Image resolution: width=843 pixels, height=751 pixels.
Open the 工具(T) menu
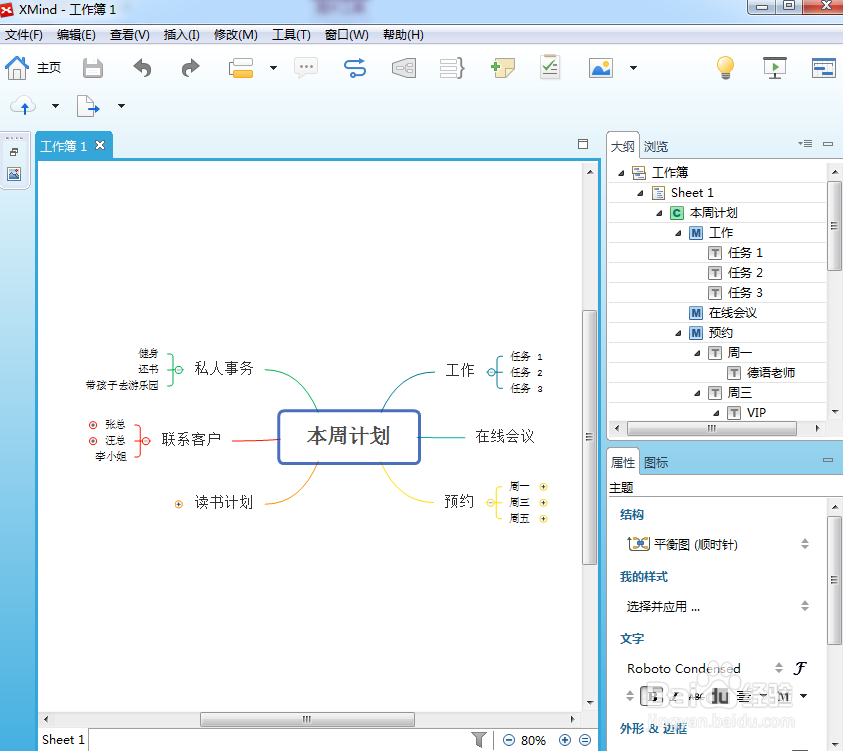click(x=291, y=35)
